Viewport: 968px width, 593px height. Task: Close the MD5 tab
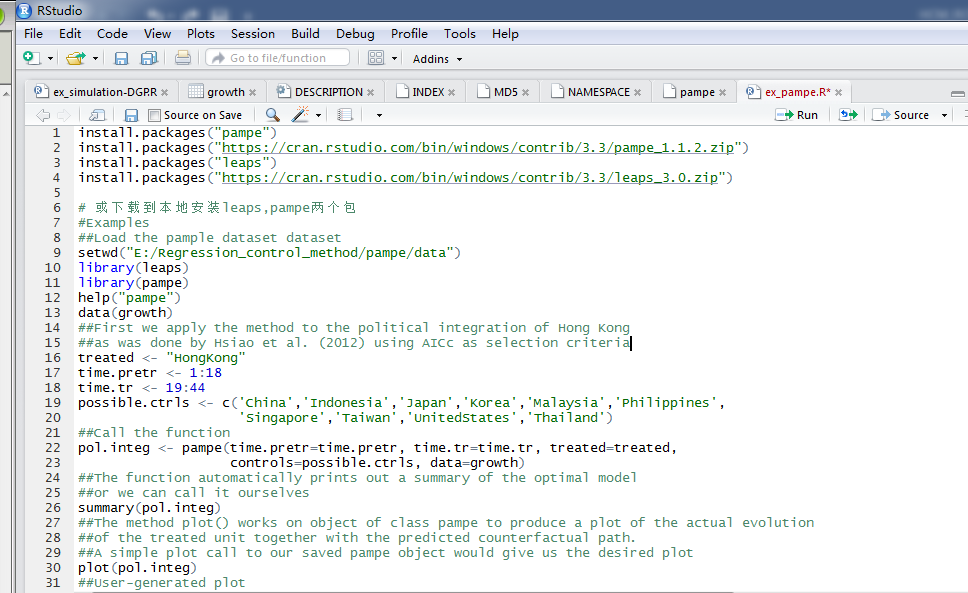click(525, 93)
